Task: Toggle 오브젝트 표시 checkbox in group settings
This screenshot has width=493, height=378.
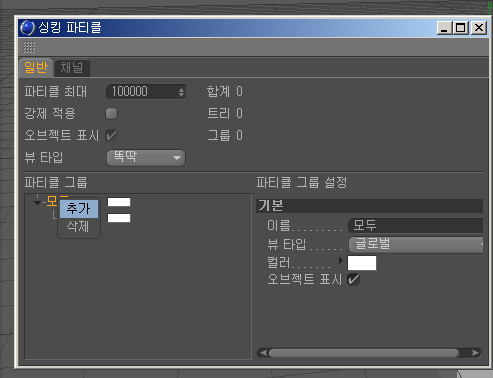Action: point(353,279)
